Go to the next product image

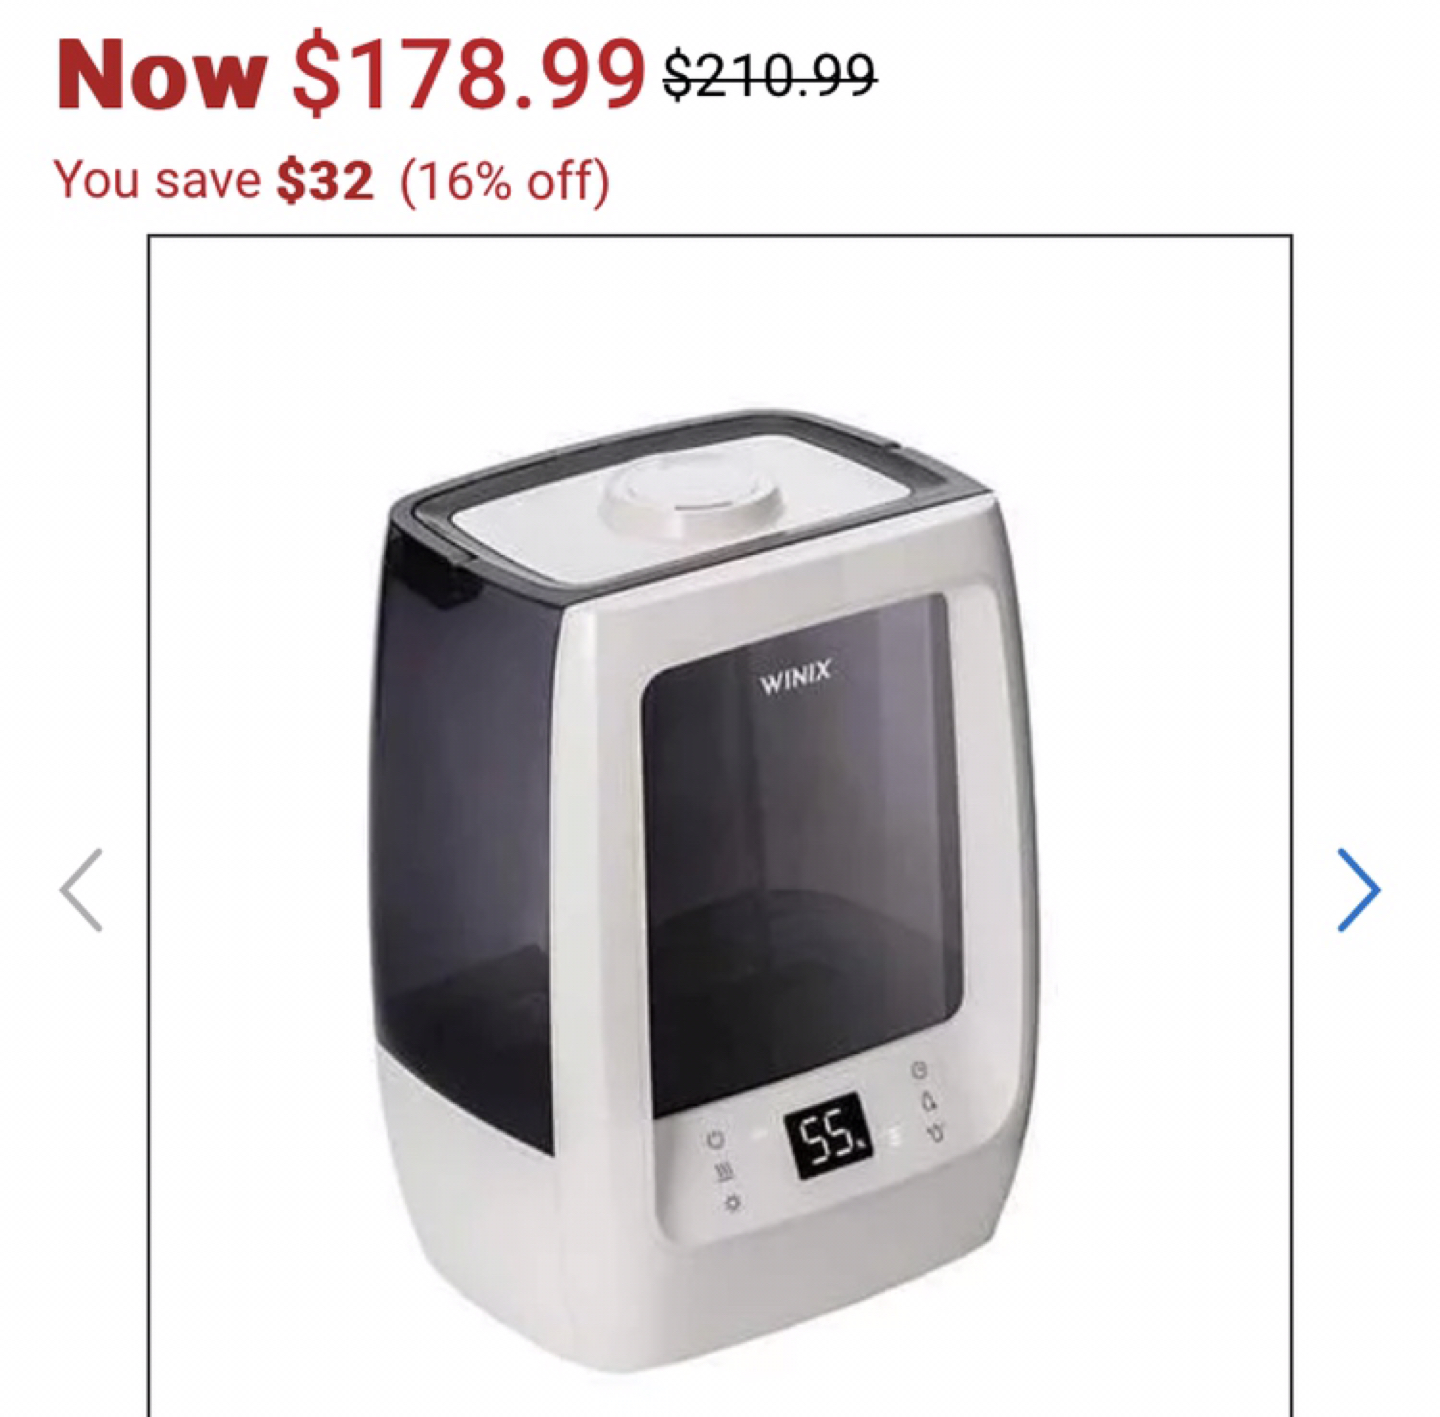pos(1359,890)
